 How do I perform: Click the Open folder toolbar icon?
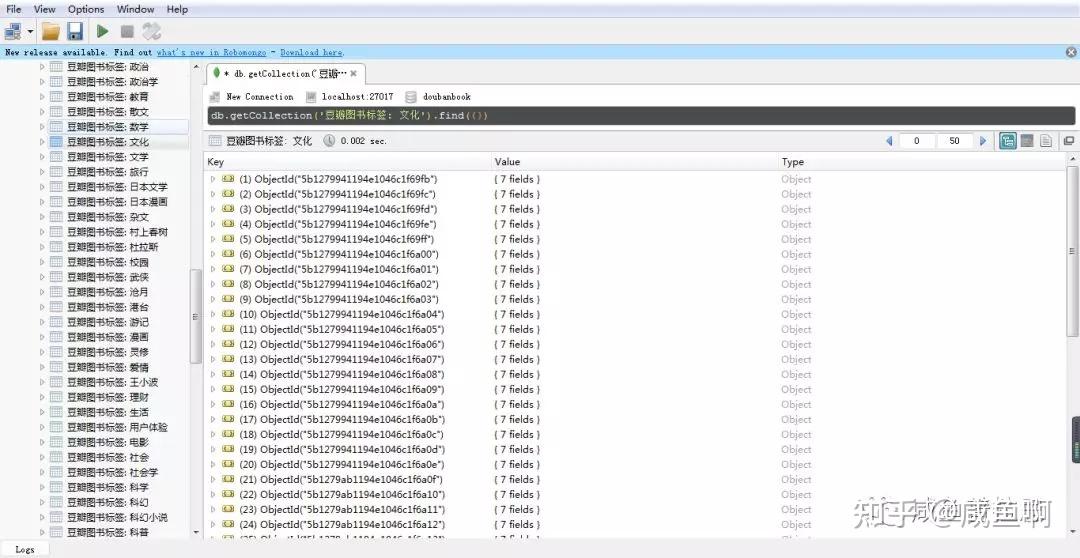(50, 31)
